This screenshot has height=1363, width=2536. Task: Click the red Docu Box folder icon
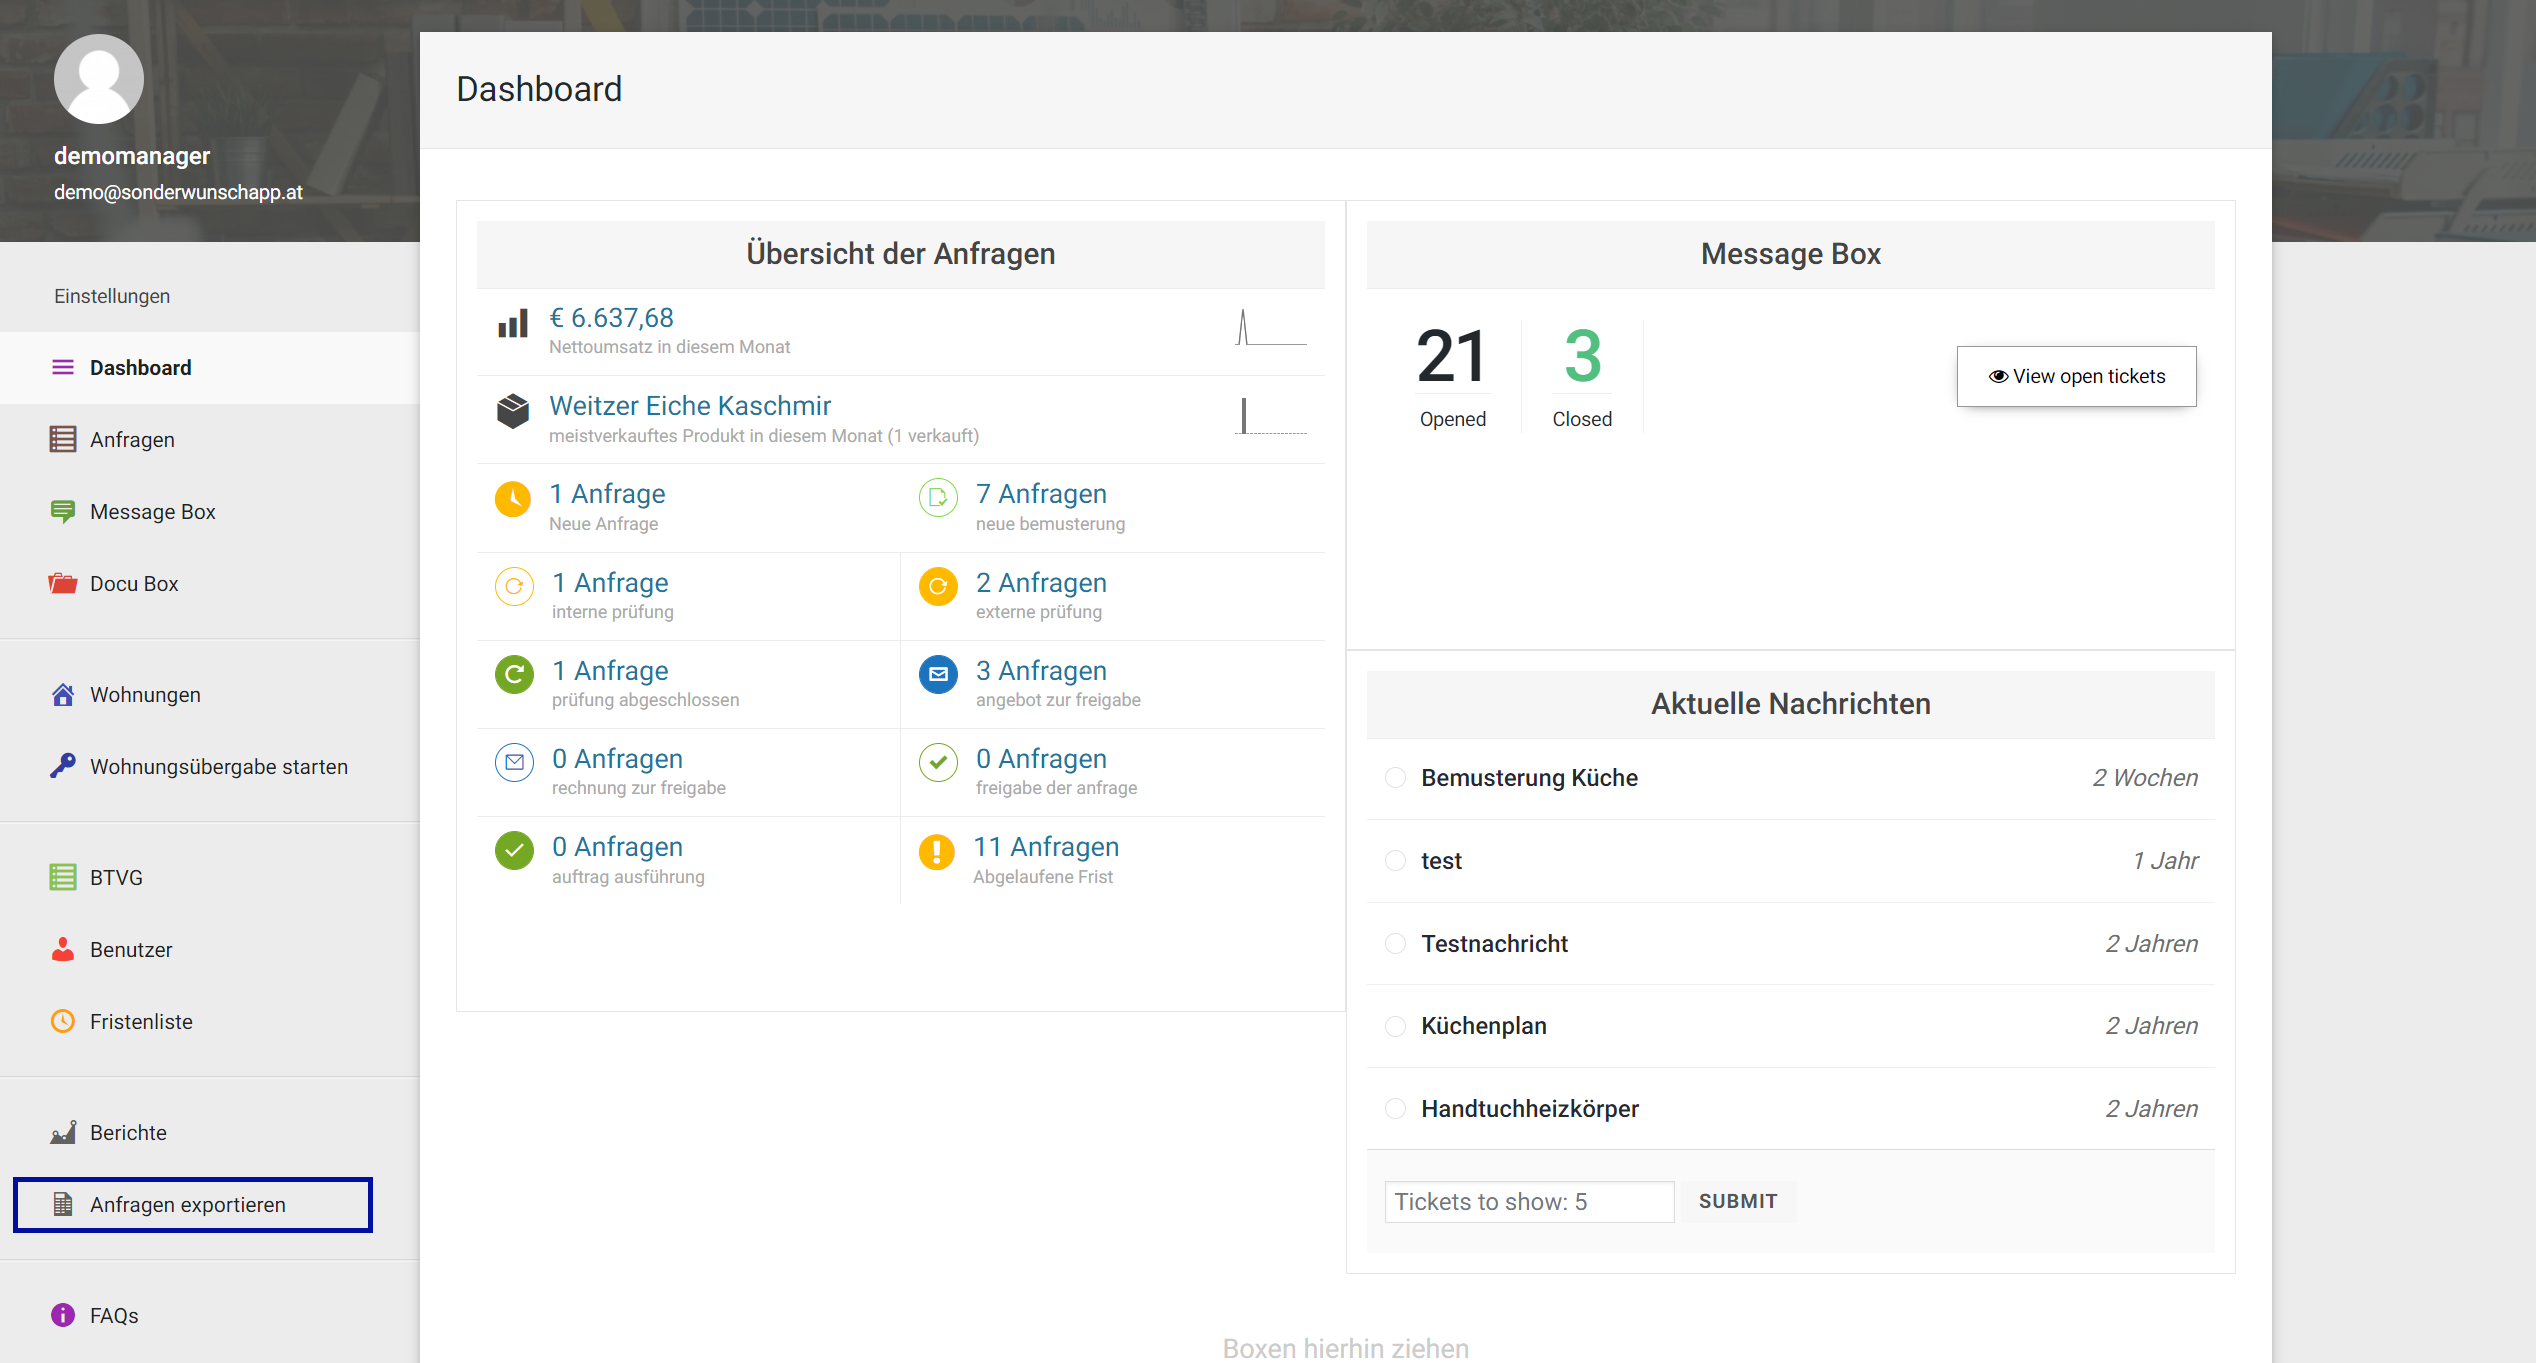63,583
